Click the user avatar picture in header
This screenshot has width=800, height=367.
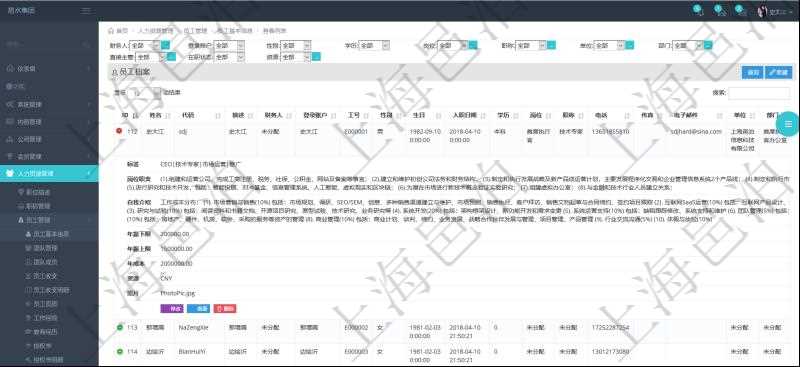pos(763,11)
